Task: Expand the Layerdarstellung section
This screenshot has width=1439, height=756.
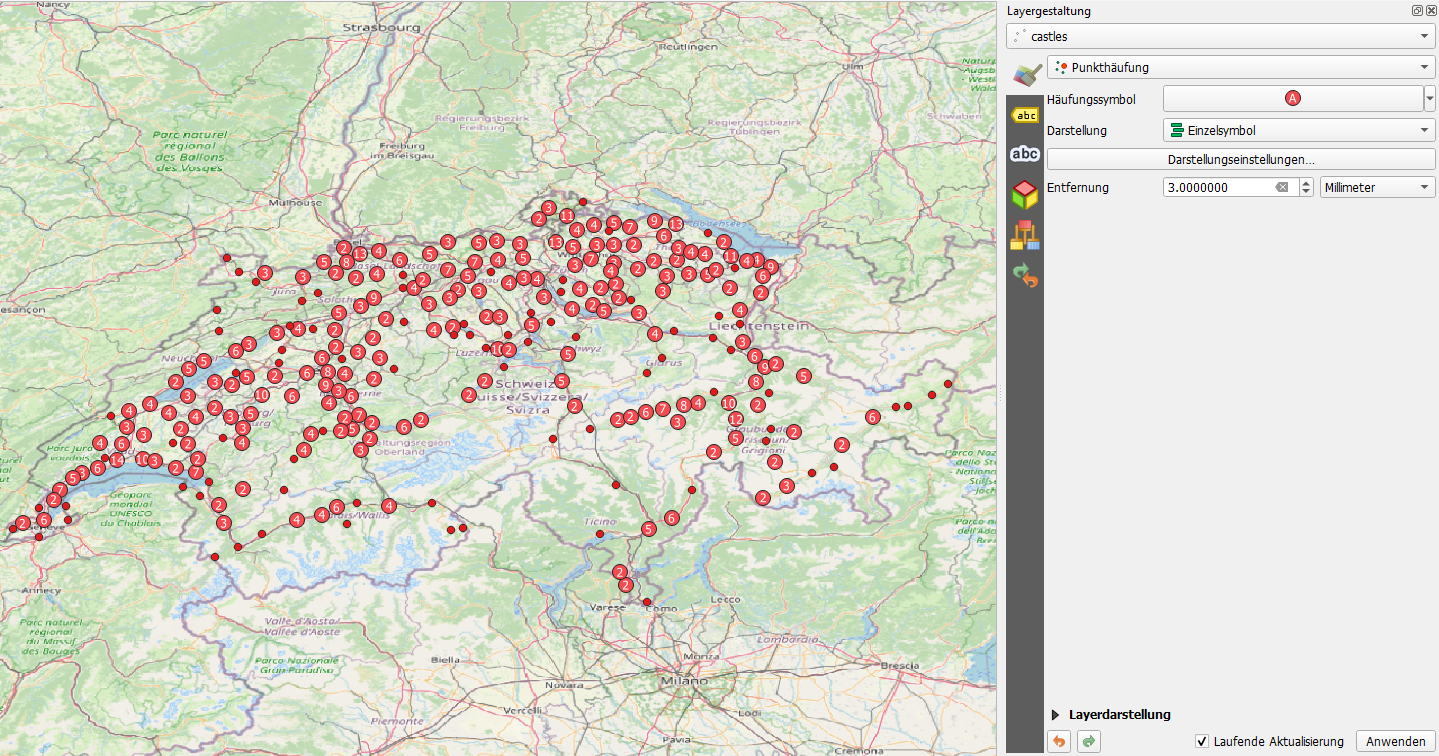Action: click(x=1055, y=715)
